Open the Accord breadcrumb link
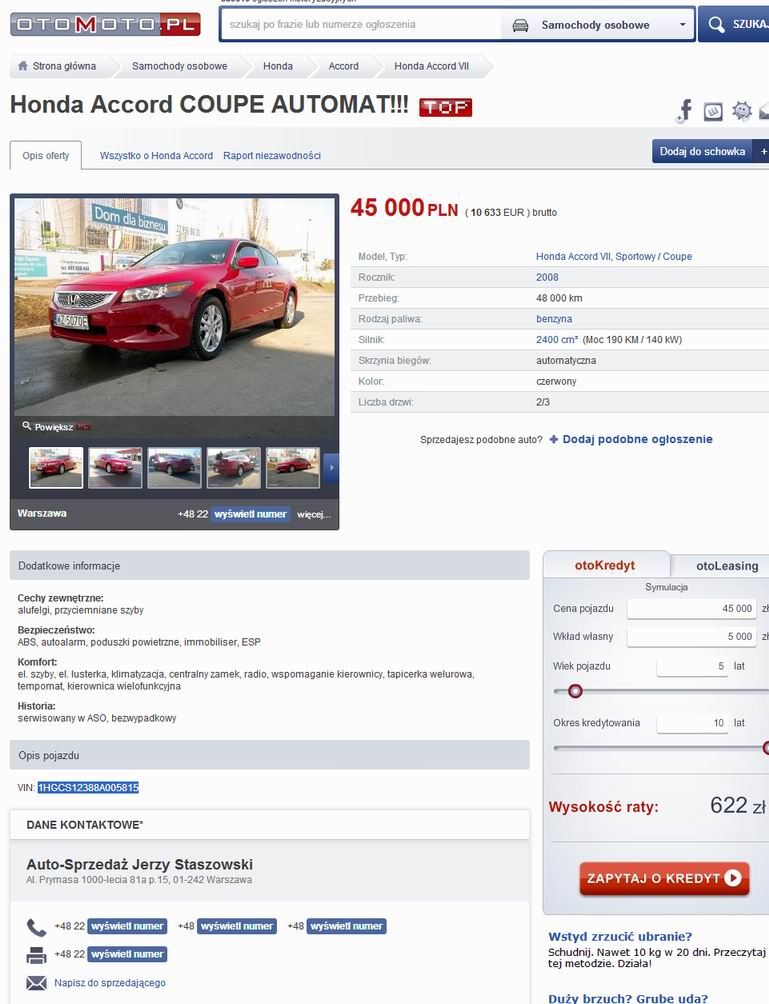Image resolution: width=769 pixels, height=1004 pixels. click(343, 66)
